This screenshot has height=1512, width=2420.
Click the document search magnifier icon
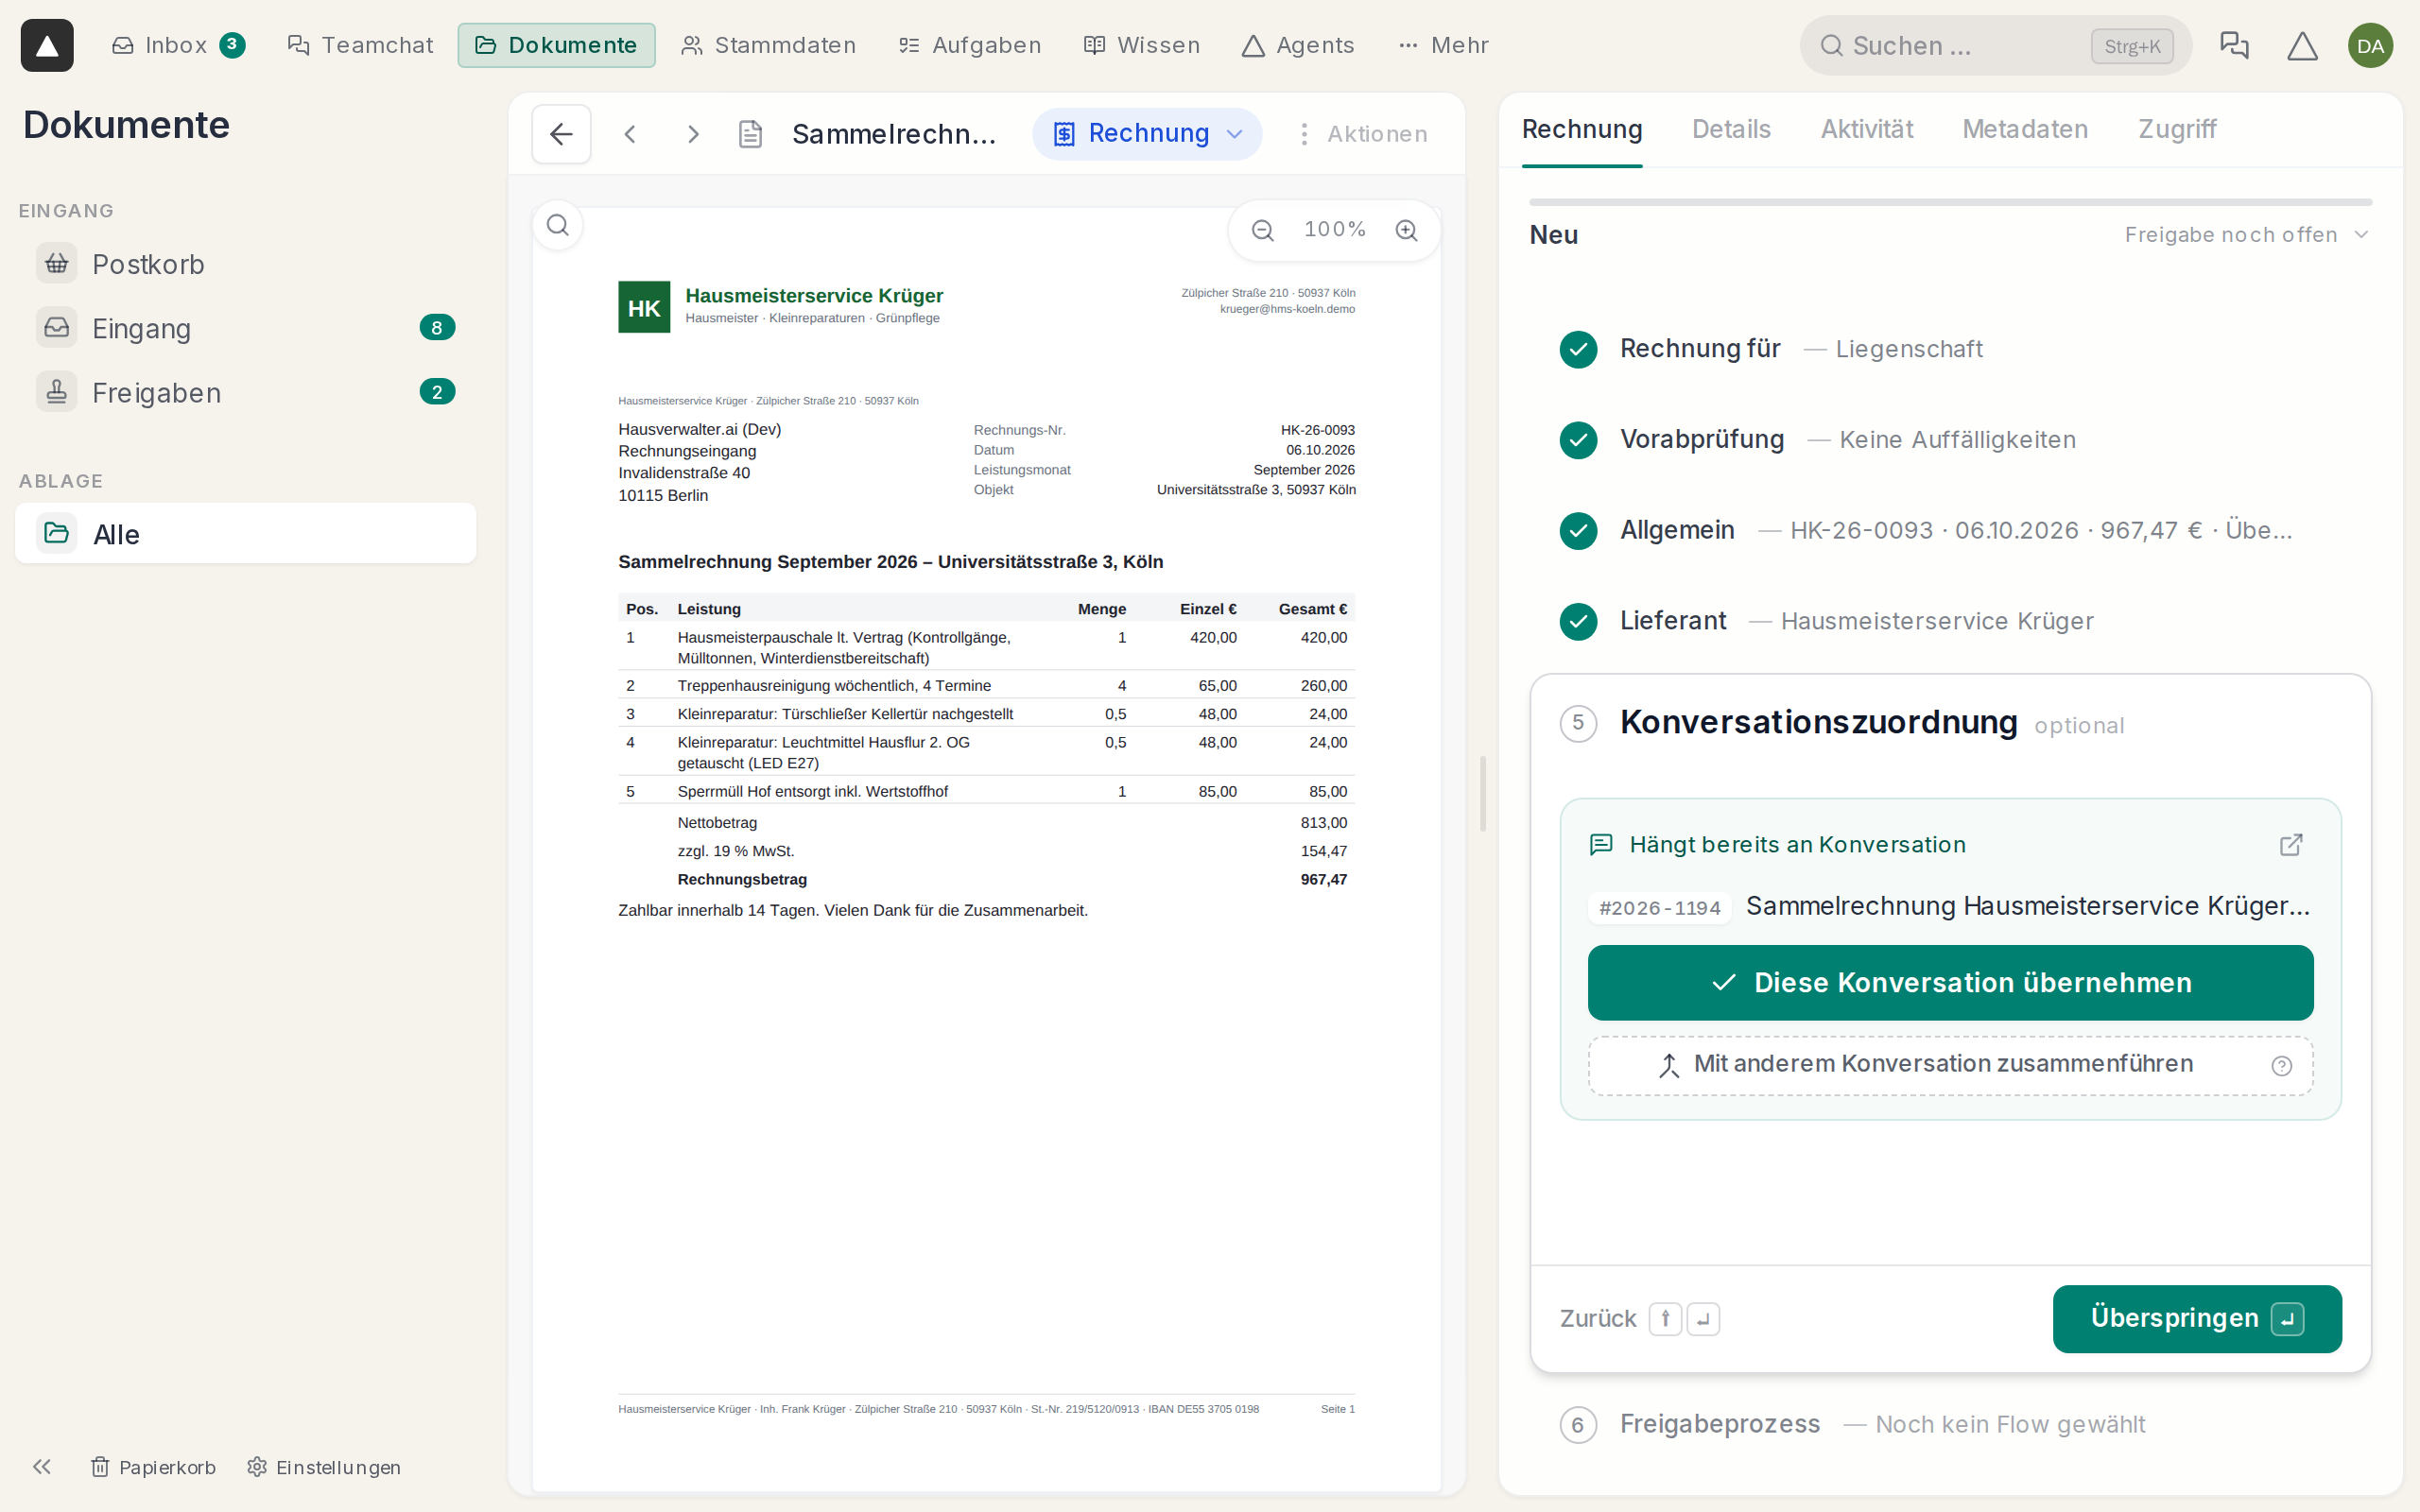[x=558, y=226]
